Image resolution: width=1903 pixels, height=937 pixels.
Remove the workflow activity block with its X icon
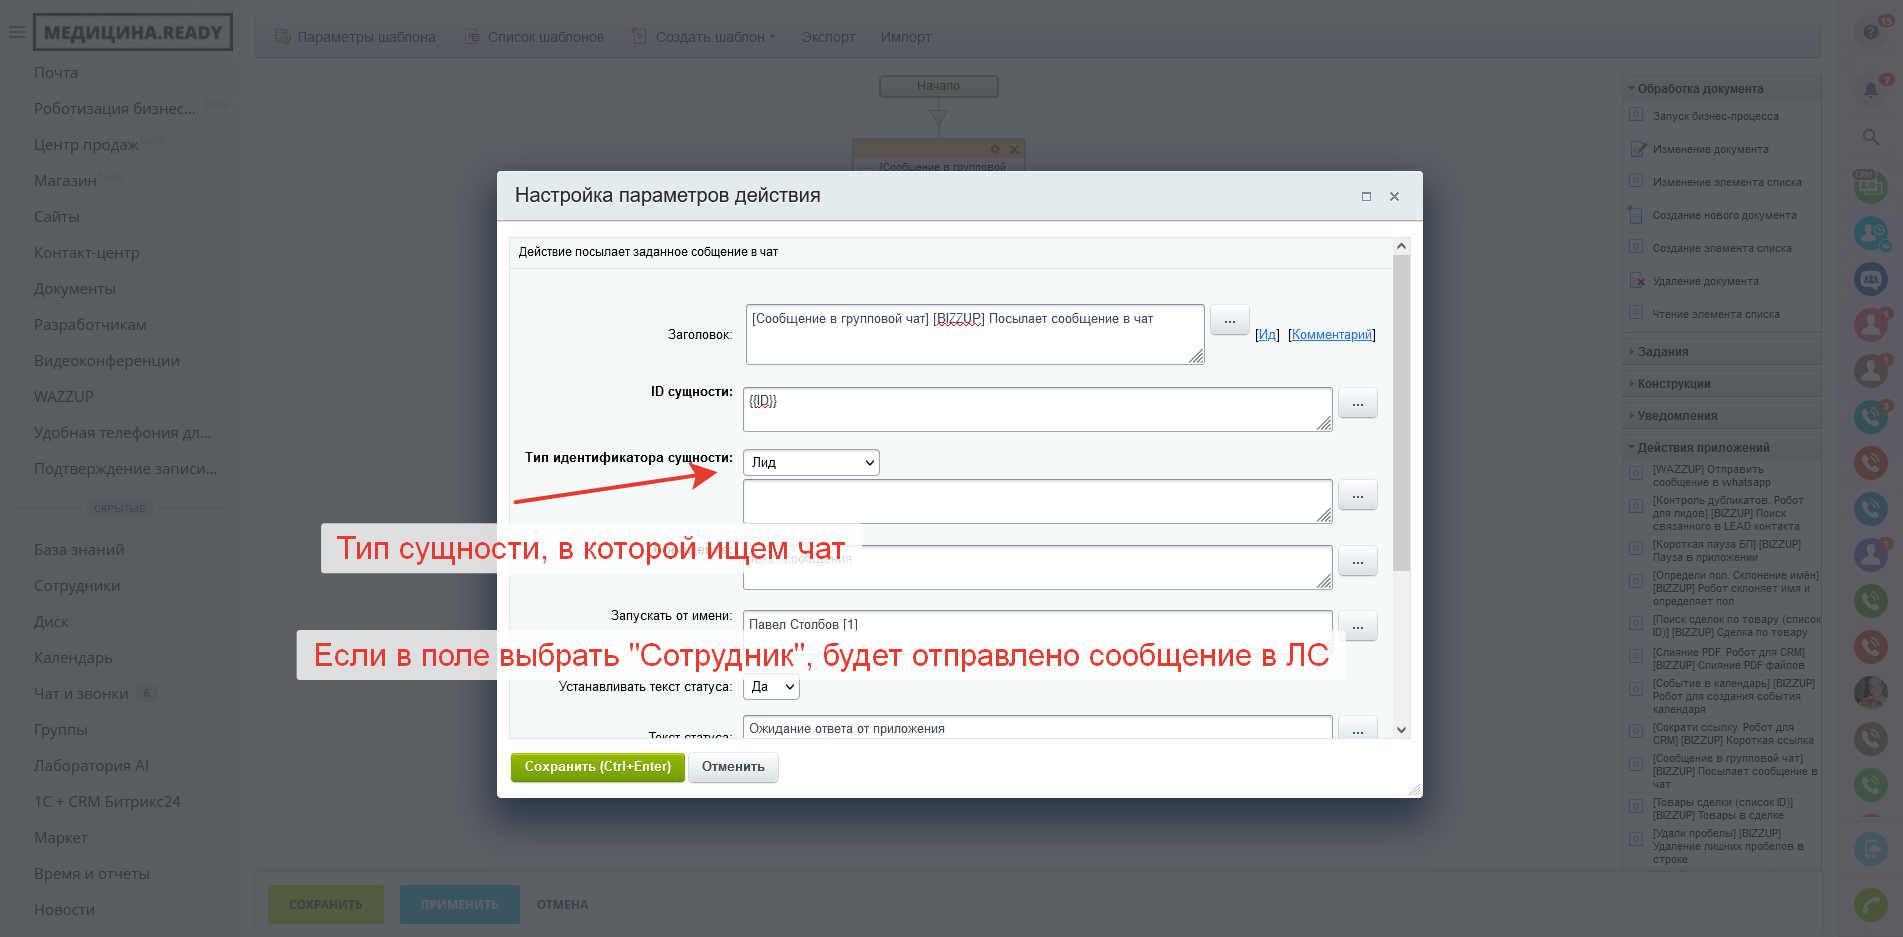click(x=1014, y=149)
